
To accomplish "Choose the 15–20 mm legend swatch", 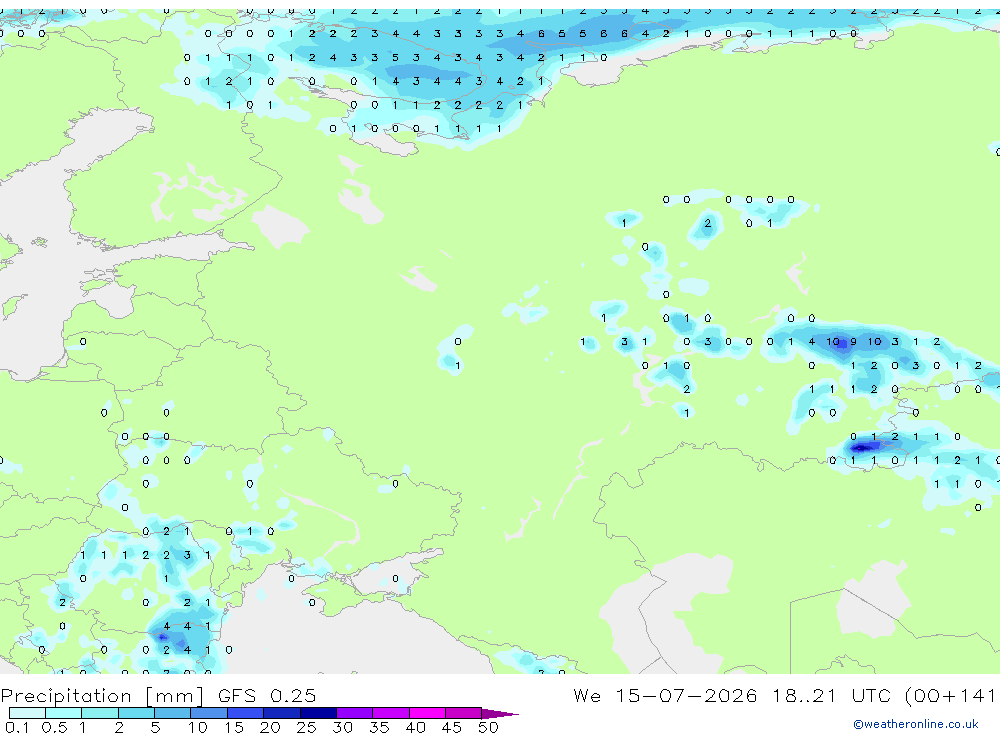I will [245, 713].
